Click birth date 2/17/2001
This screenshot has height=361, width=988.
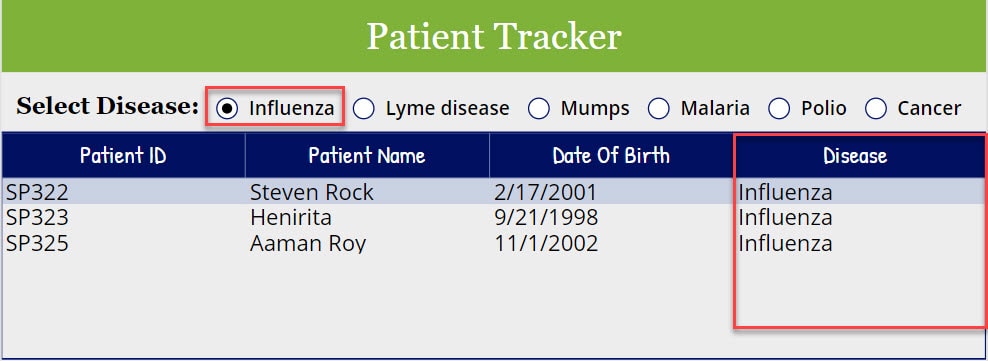click(545, 192)
